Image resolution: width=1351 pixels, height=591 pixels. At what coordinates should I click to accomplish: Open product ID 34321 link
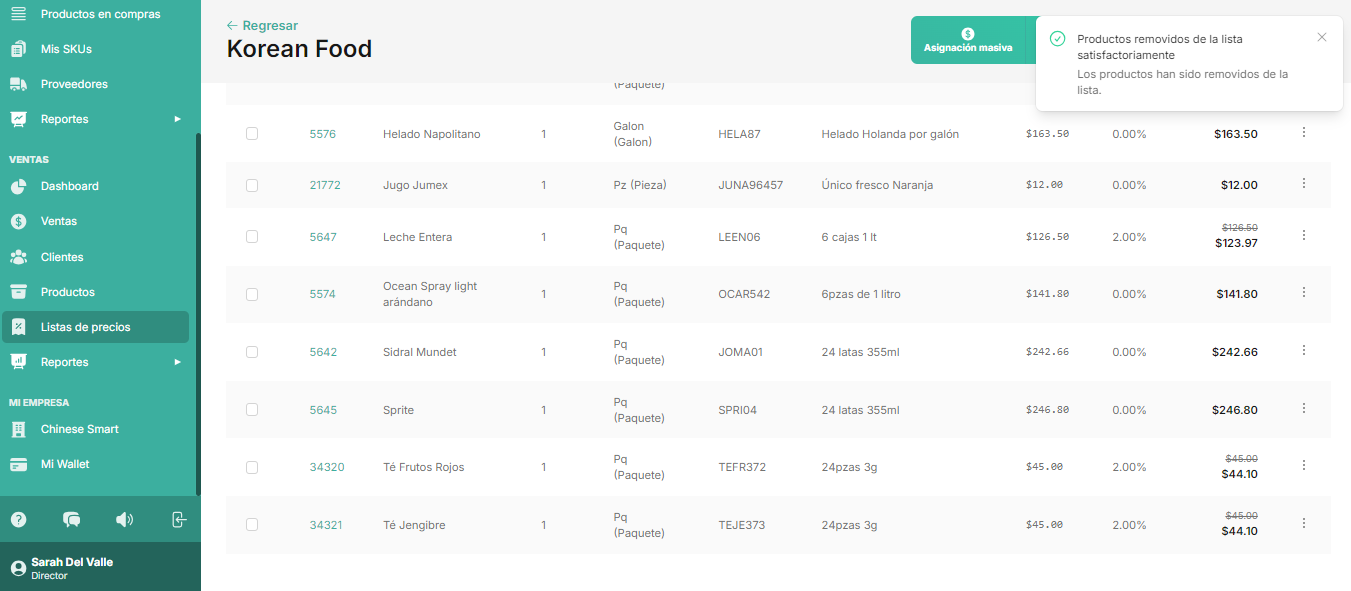tap(326, 525)
